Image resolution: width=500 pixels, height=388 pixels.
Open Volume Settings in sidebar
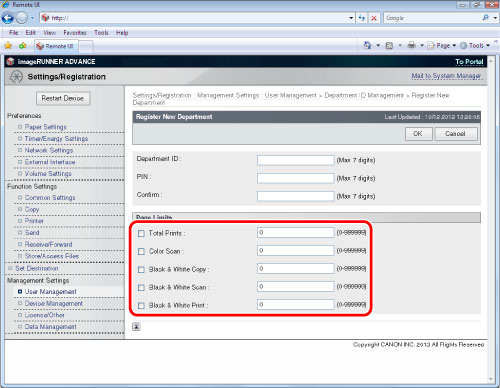pos(48,174)
